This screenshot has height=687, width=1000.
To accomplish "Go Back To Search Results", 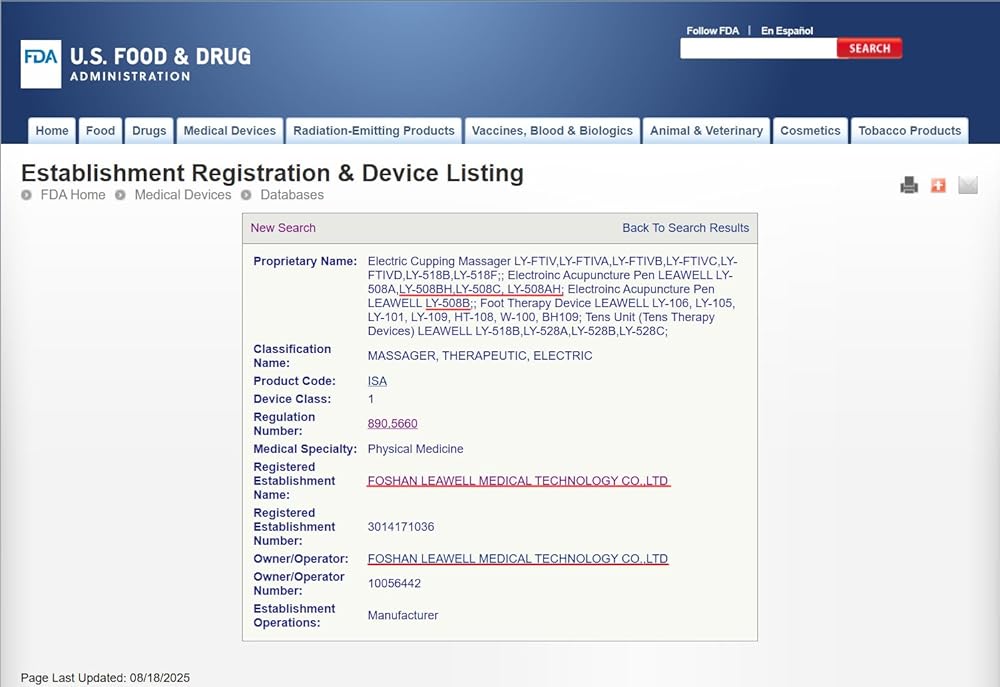I will click(x=685, y=228).
